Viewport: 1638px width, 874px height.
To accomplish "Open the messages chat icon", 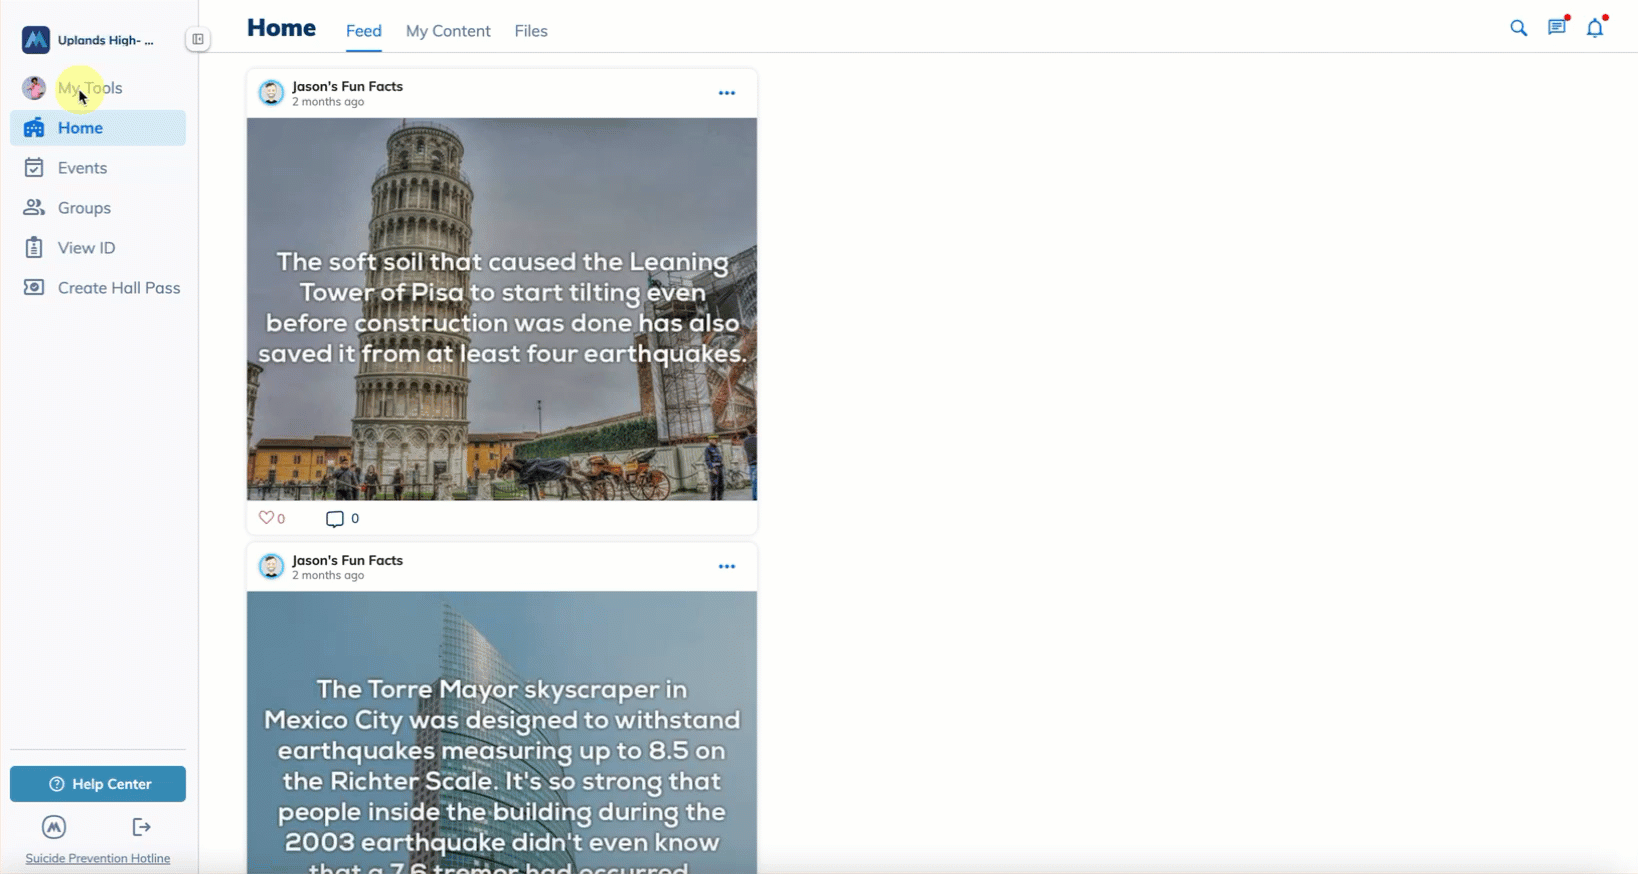I will (1557, 28).
